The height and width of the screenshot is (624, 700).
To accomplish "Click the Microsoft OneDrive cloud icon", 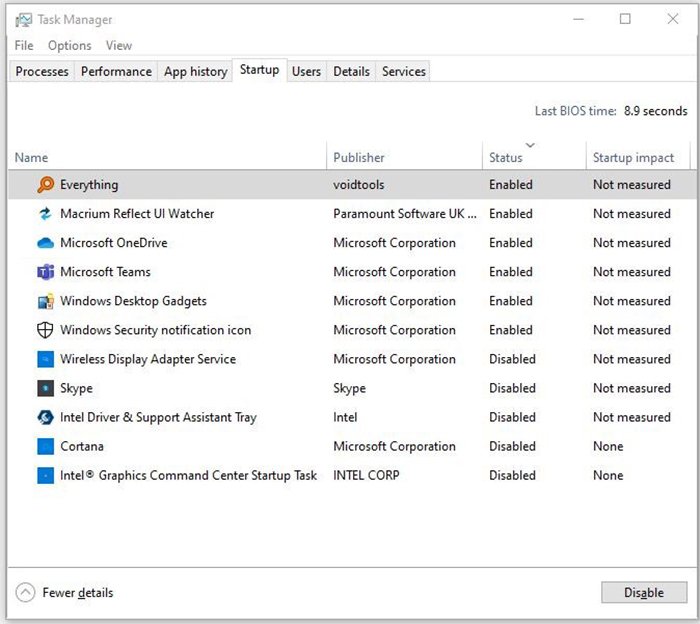I will (x=45, y=243).
